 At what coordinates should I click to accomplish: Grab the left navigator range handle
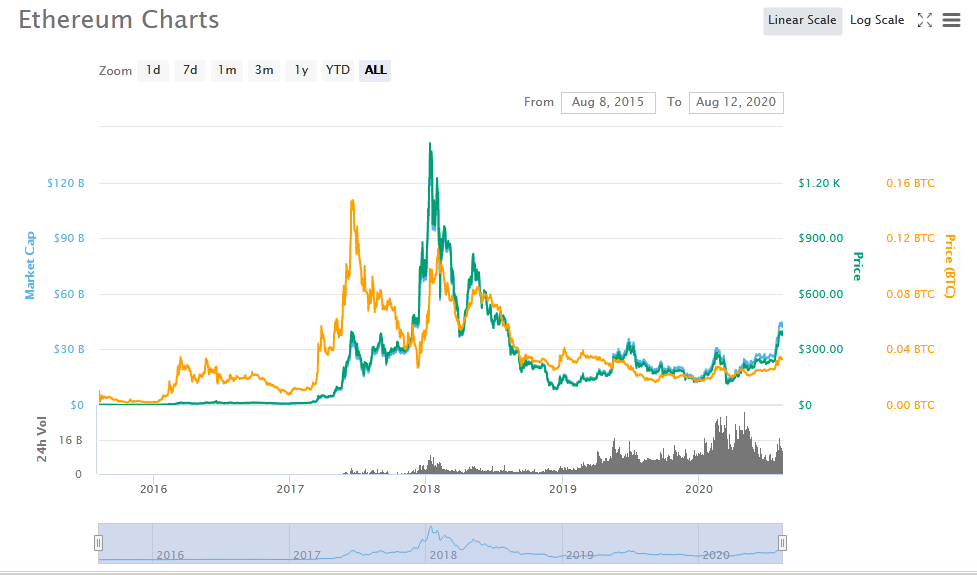(98, 543)
